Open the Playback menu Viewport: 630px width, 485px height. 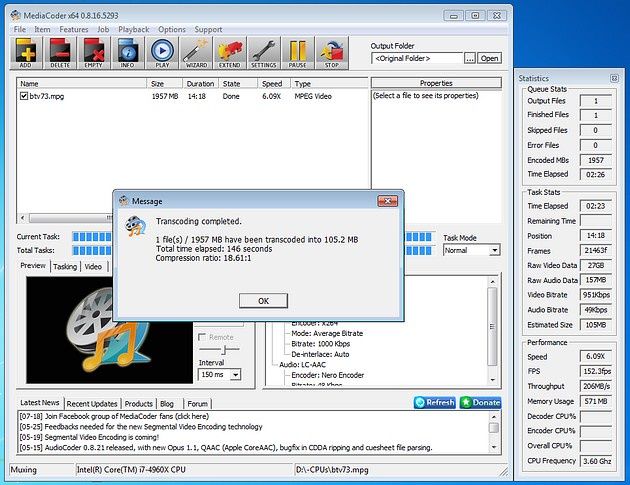click(133, 29)
